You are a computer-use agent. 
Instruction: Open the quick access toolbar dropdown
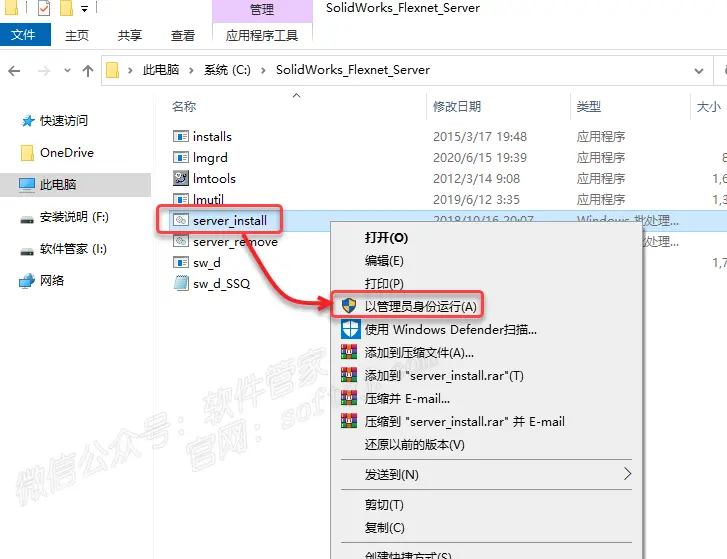pos(84,8)
